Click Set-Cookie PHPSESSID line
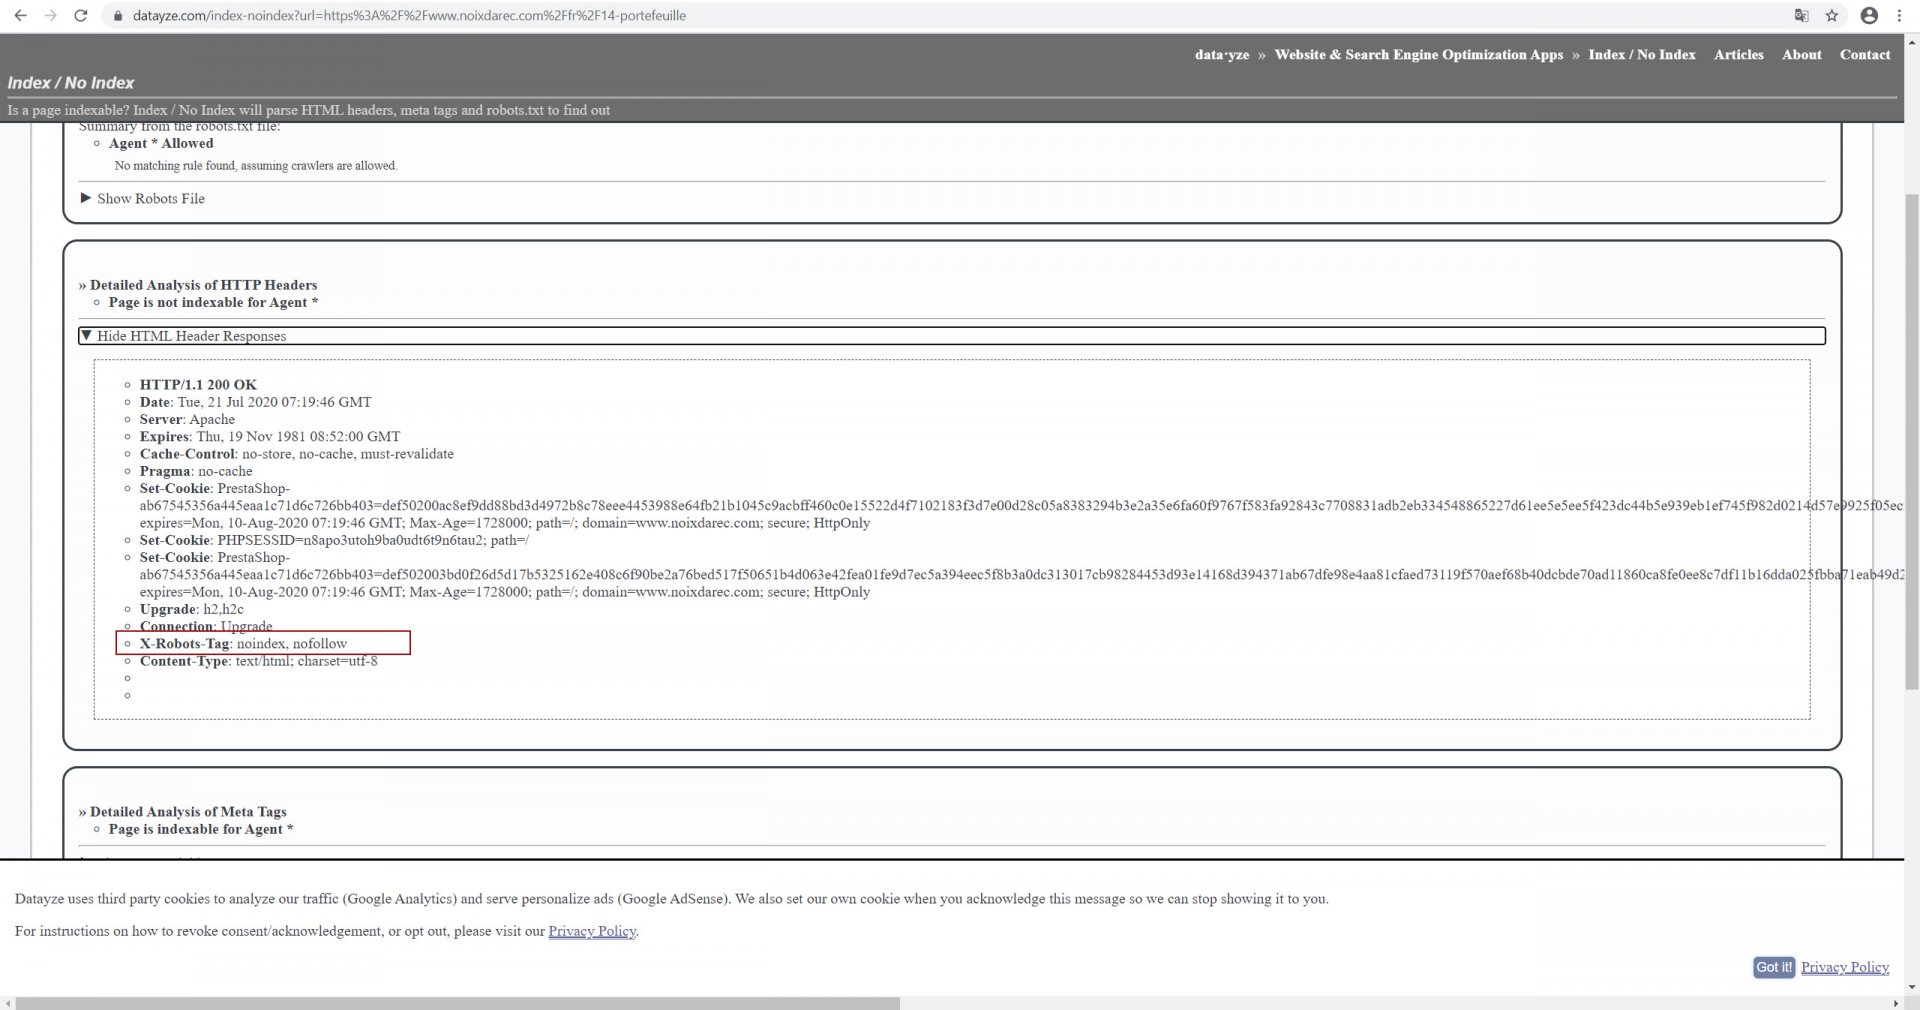Viewport: 1920px width, 1010px height. (334, 541)
